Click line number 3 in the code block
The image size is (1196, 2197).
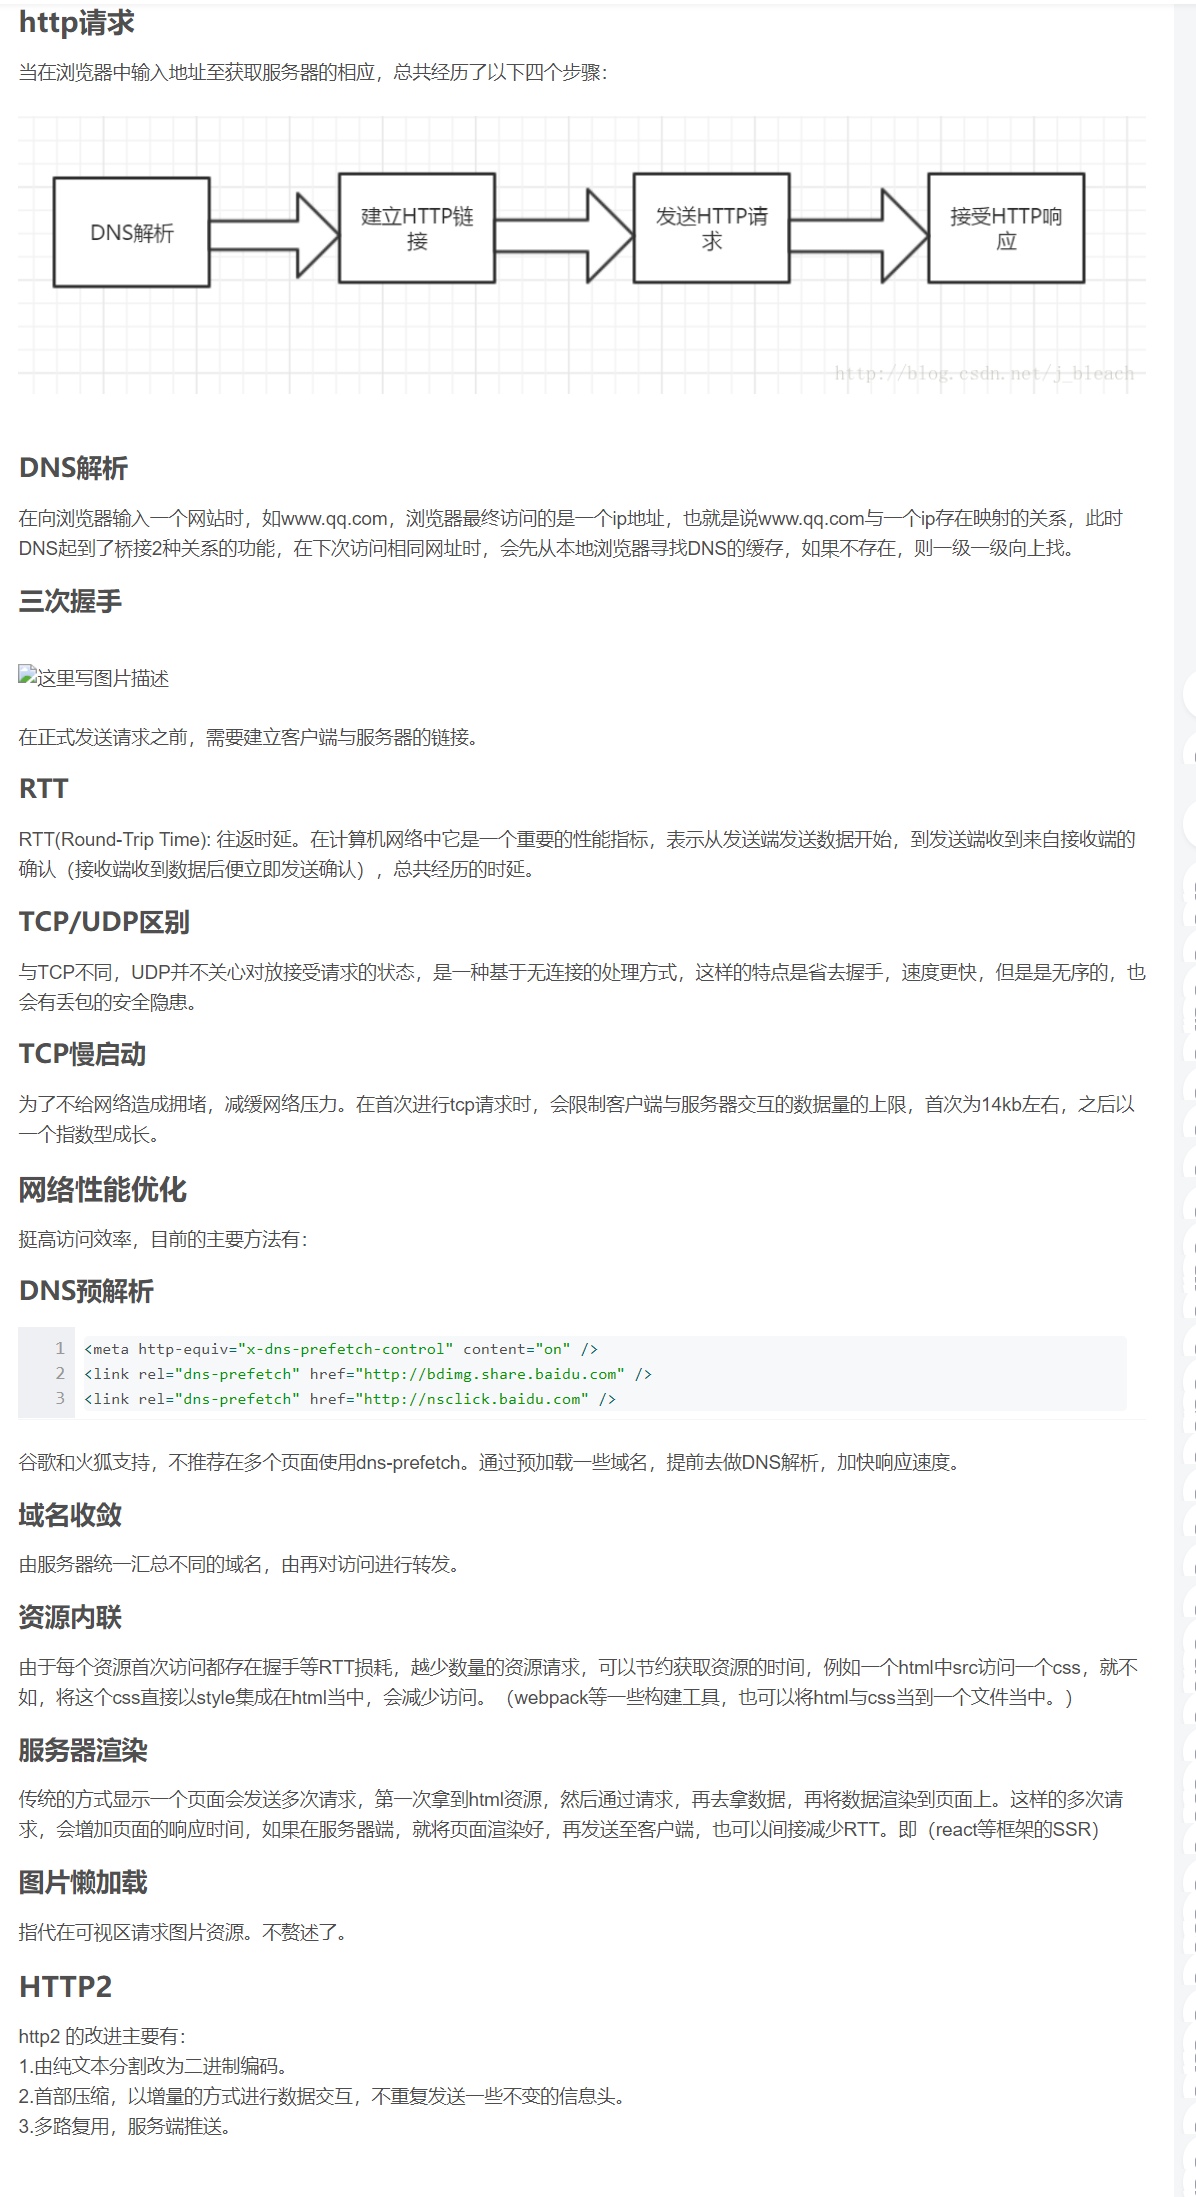click(x=60, y=1399)
